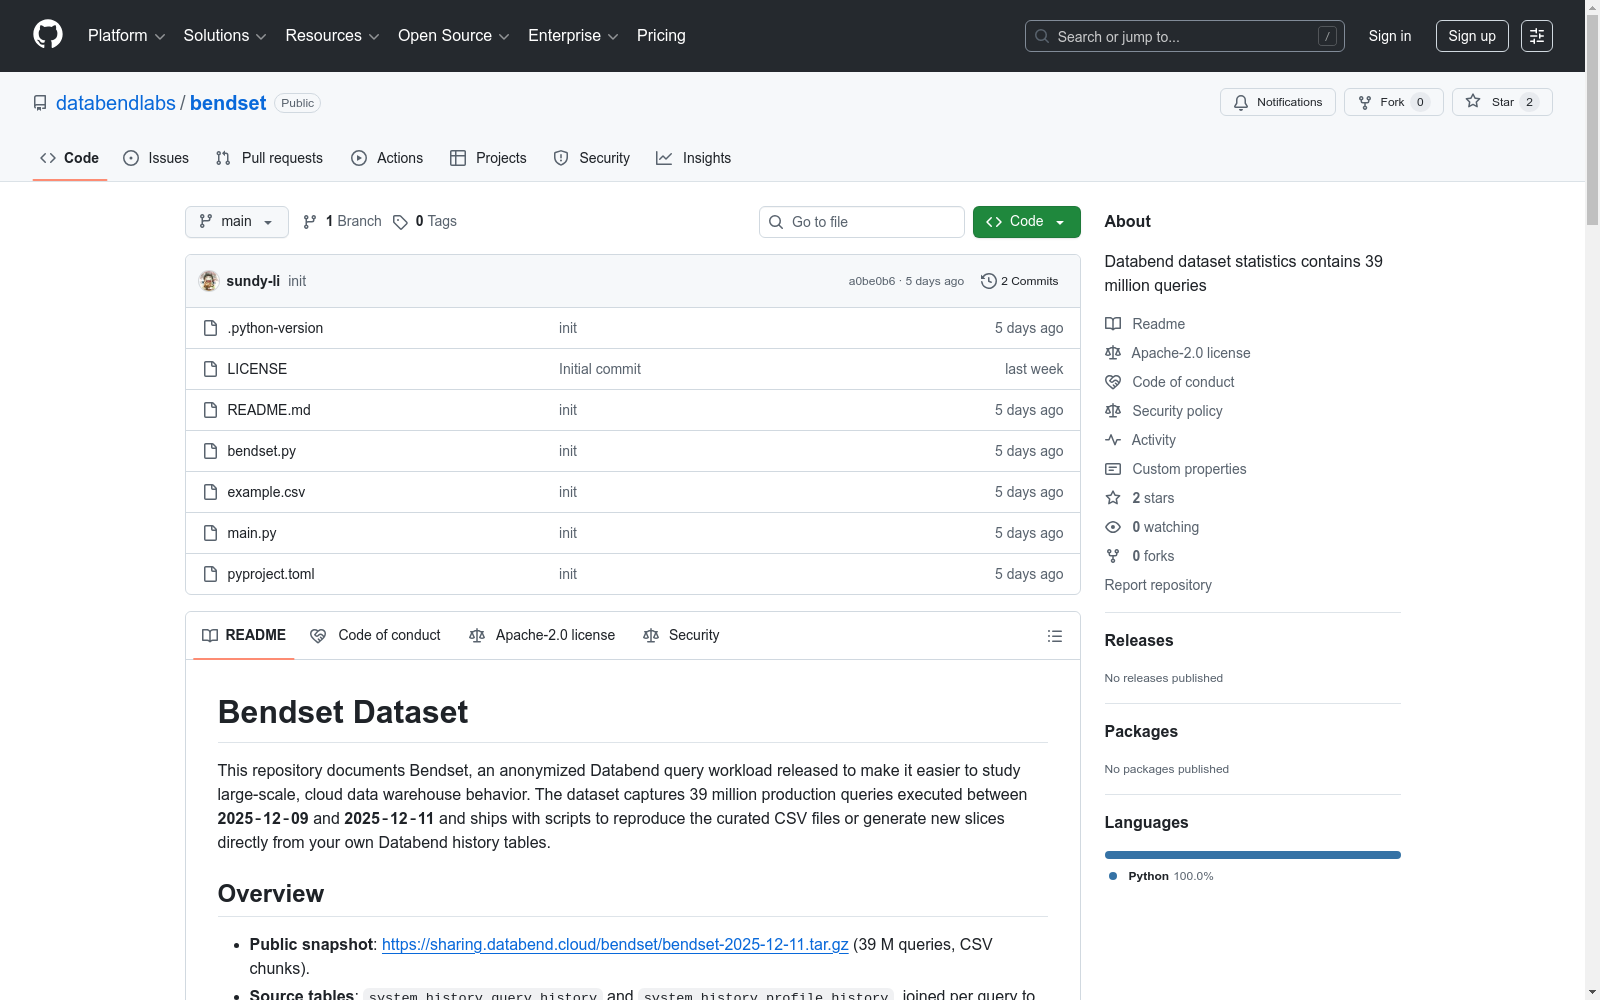Click the bell icon in Notifications button
The image size is (1600, 1000).
[1241, 102]
